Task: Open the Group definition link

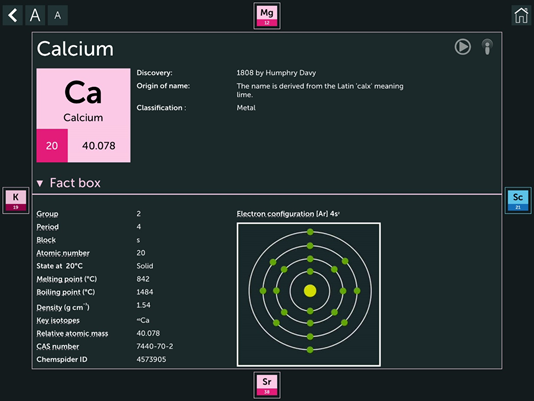Action: (x=47, y=214)
